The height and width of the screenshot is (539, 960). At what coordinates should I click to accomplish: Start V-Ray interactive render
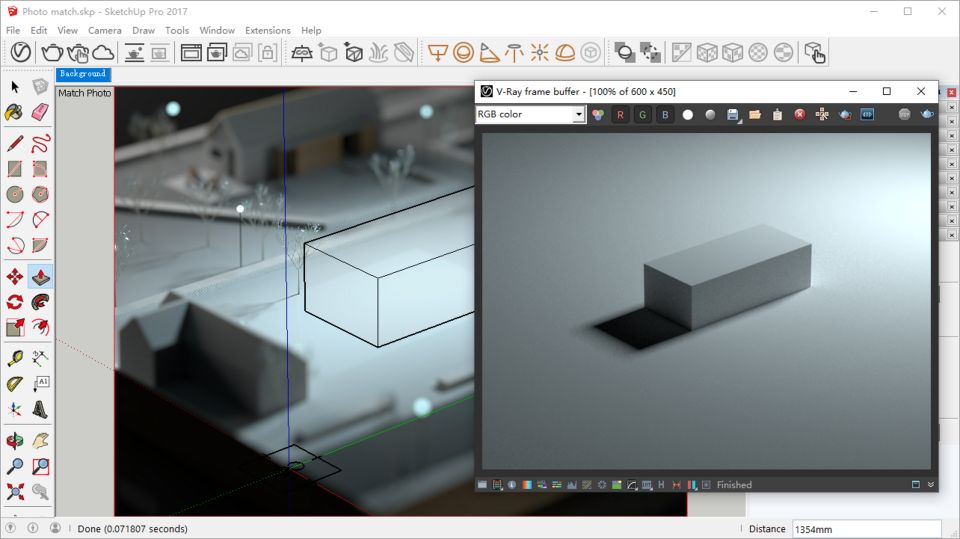(x=77, y=52)
